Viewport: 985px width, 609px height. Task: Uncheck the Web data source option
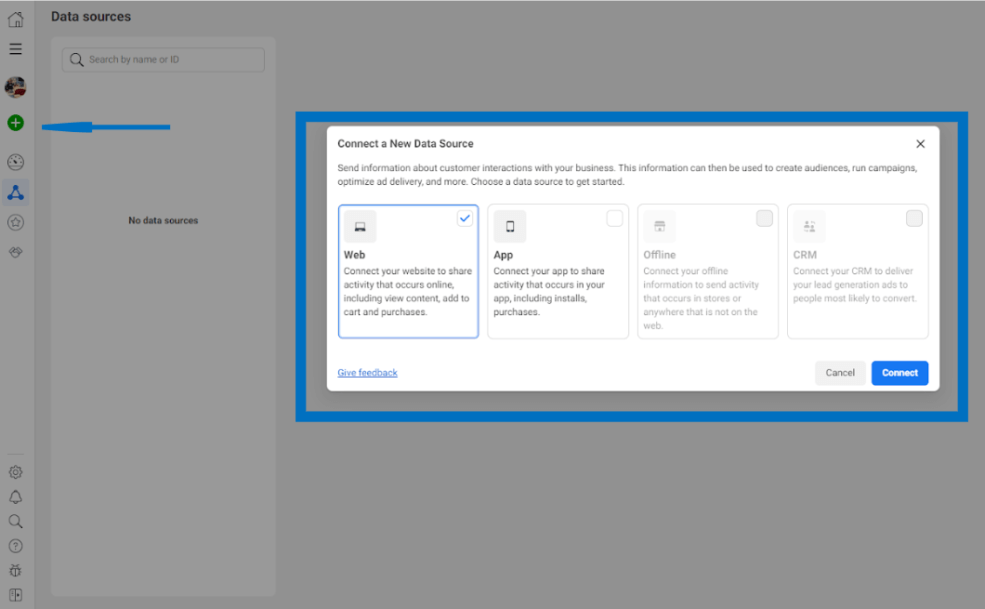pyautogui.click(x=464, y=217)
